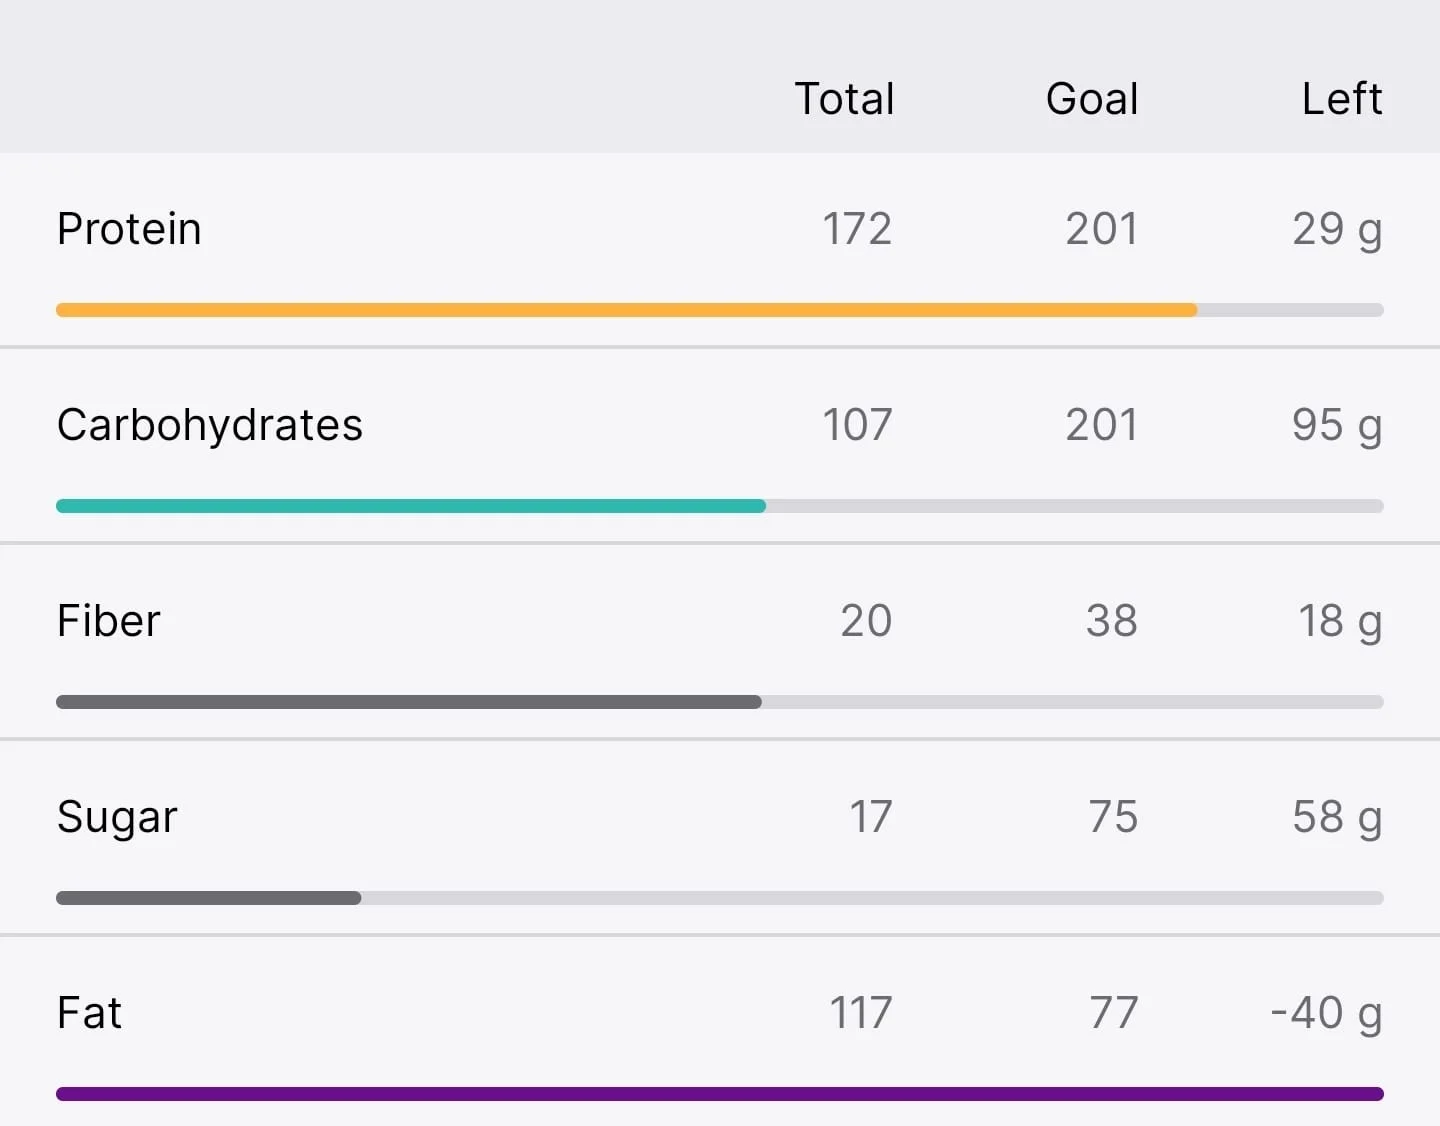The height and width of the screenshot is (1126, 1440).
Task: Tap the 95 g Carbohydrates remaining value
Action: (x=1337, y=426)
